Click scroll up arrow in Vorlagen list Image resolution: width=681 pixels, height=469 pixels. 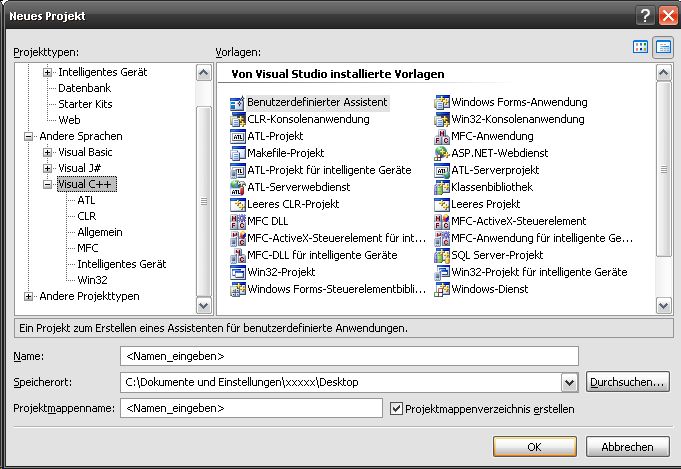pos(663,73)
